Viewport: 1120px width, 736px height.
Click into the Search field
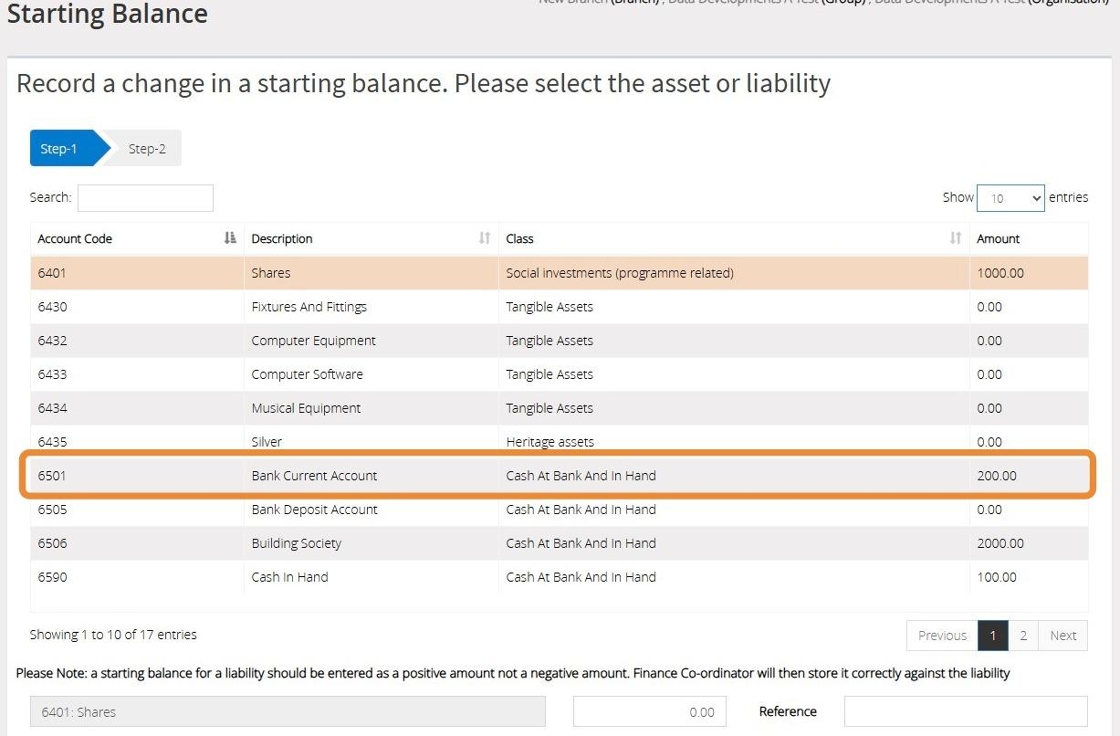[x=145, y=198]
